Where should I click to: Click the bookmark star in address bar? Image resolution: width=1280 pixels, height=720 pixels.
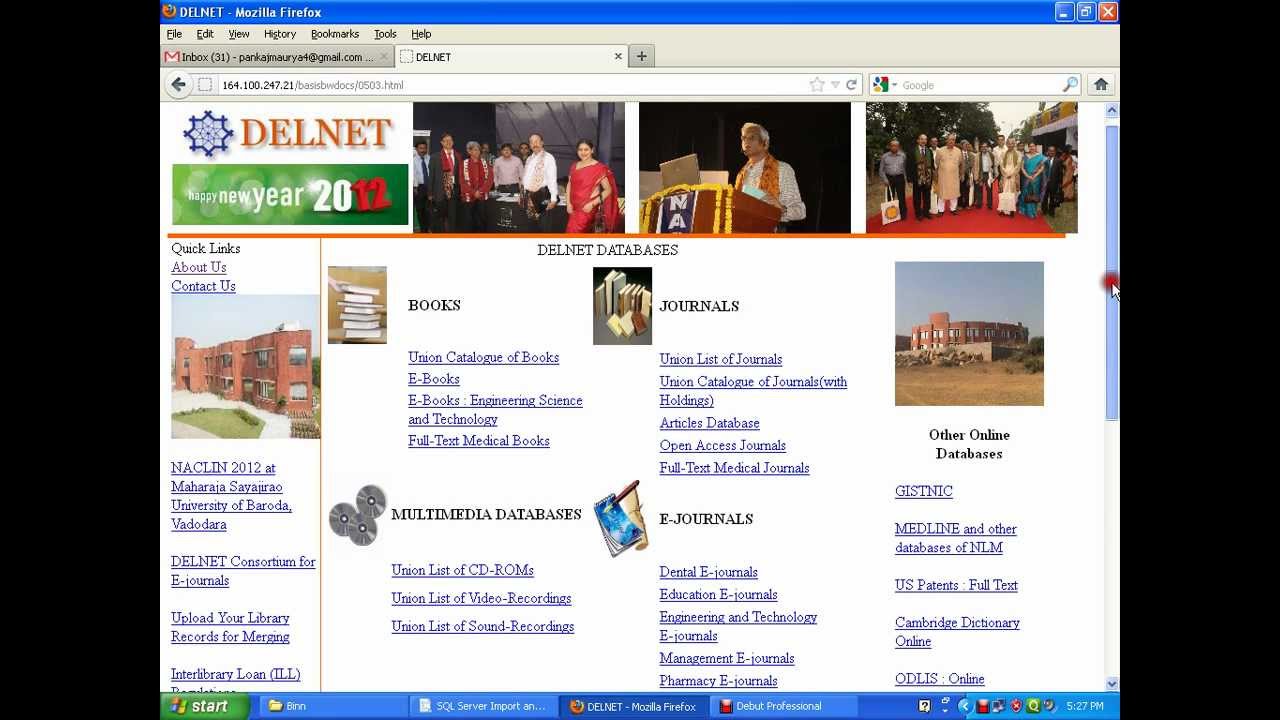pyautogui.click(x=817, y=85)
